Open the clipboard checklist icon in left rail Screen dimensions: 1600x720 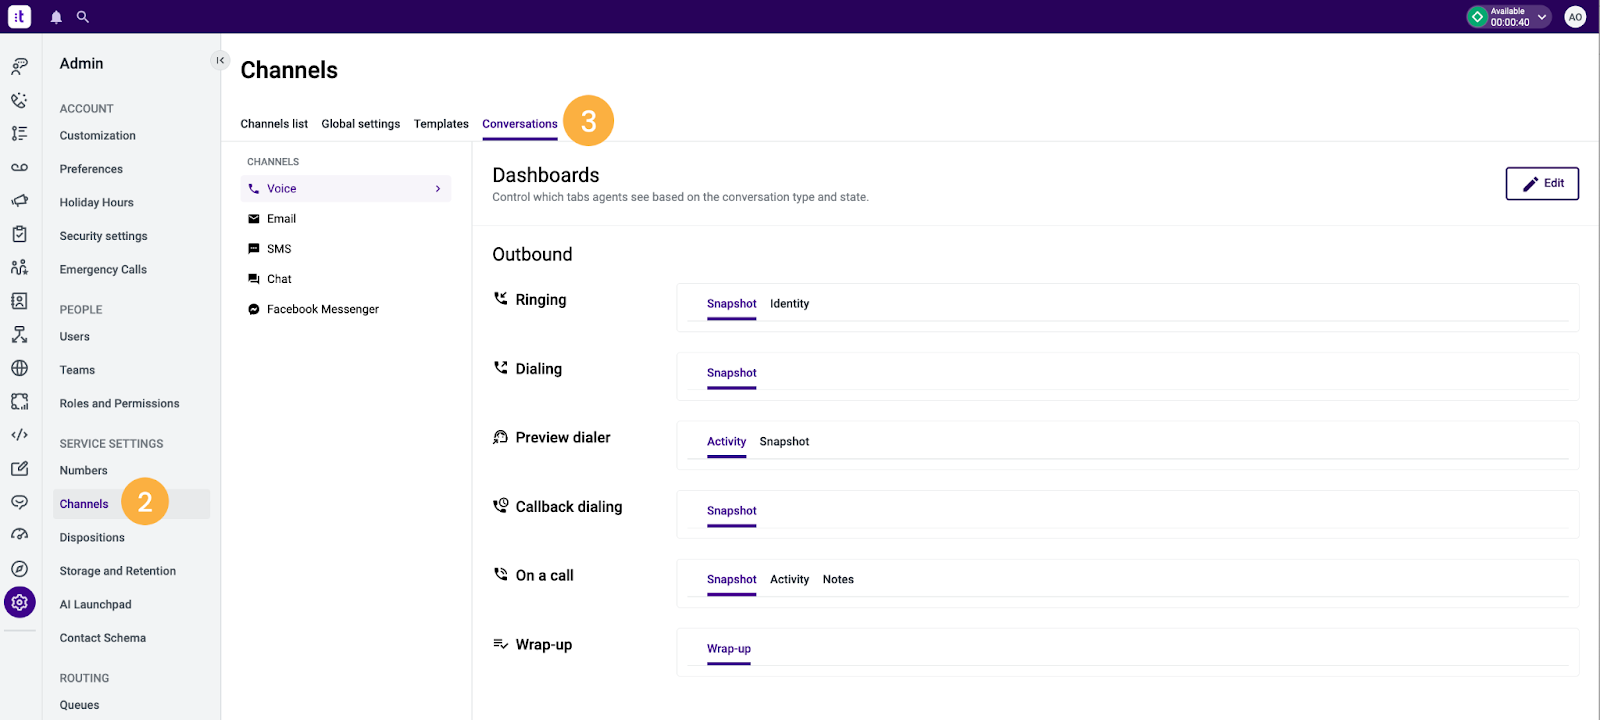coord(19,234)
